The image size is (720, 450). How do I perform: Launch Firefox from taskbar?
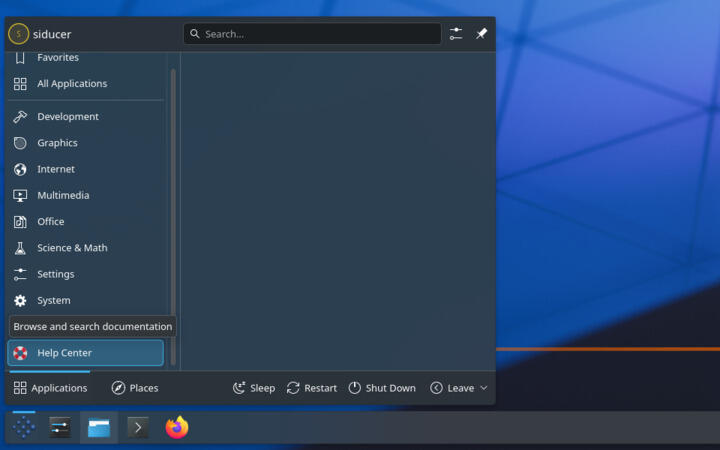coord(177,428)
